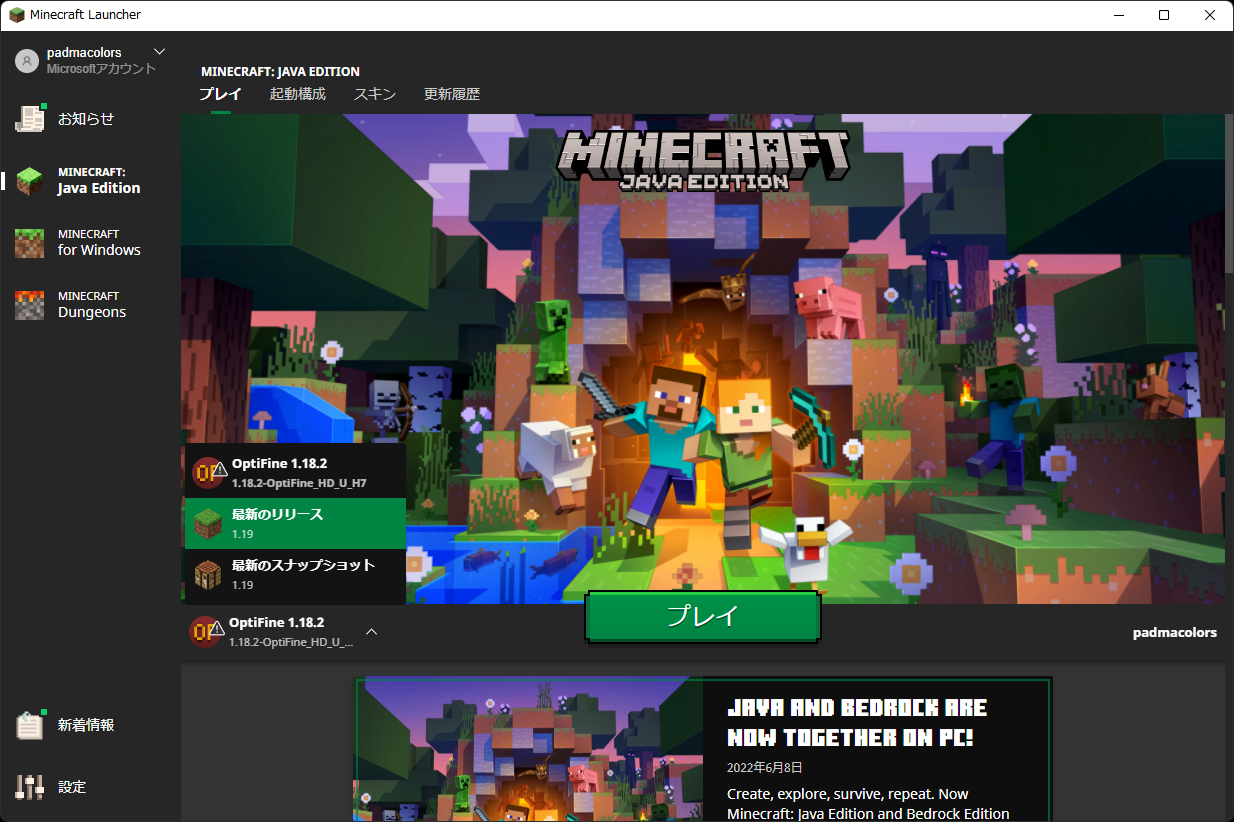
Task: Click padmacolors username beside play button
Action: coord(1175,632)
